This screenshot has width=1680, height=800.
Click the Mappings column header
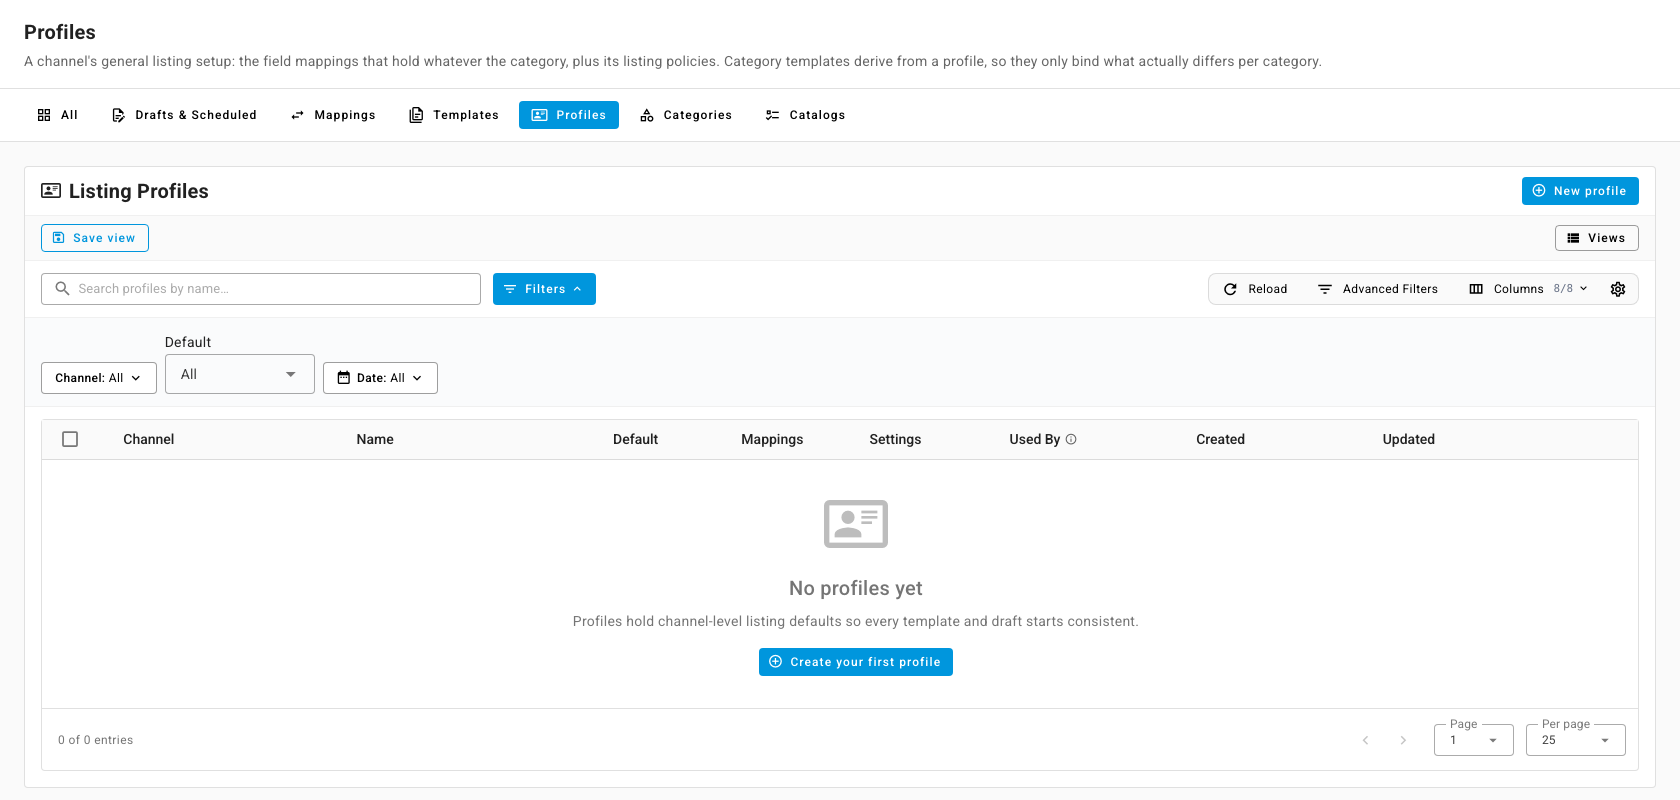[x=772, y=439]
